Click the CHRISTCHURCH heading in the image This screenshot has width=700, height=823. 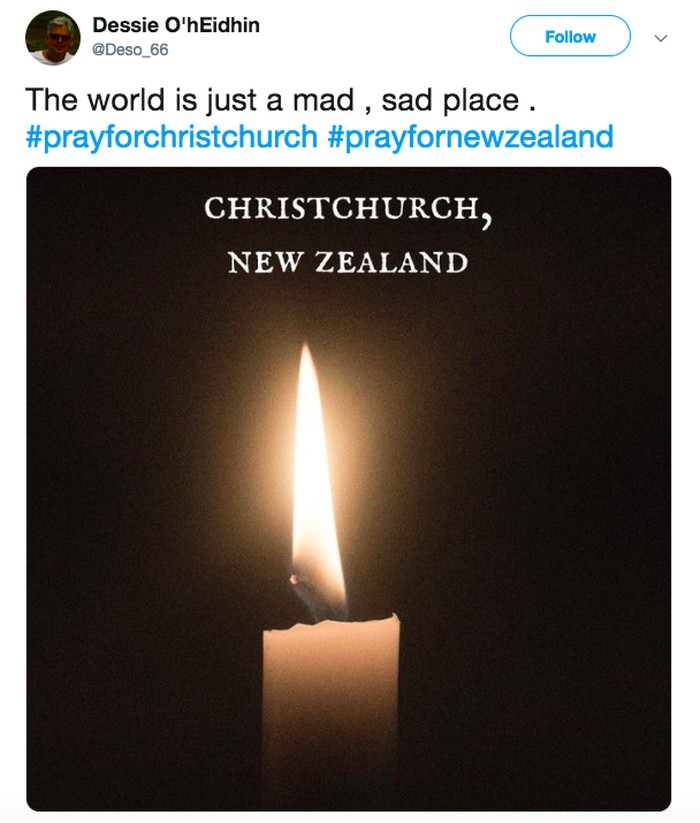coord(340,209)
